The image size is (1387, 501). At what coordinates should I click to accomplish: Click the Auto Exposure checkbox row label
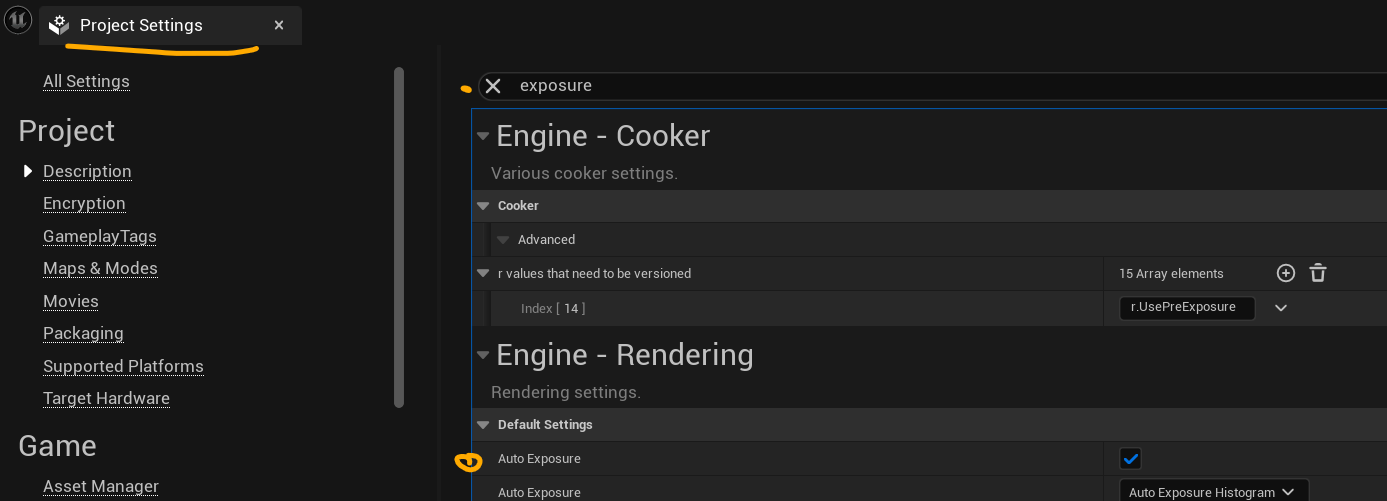click(539, 459)
